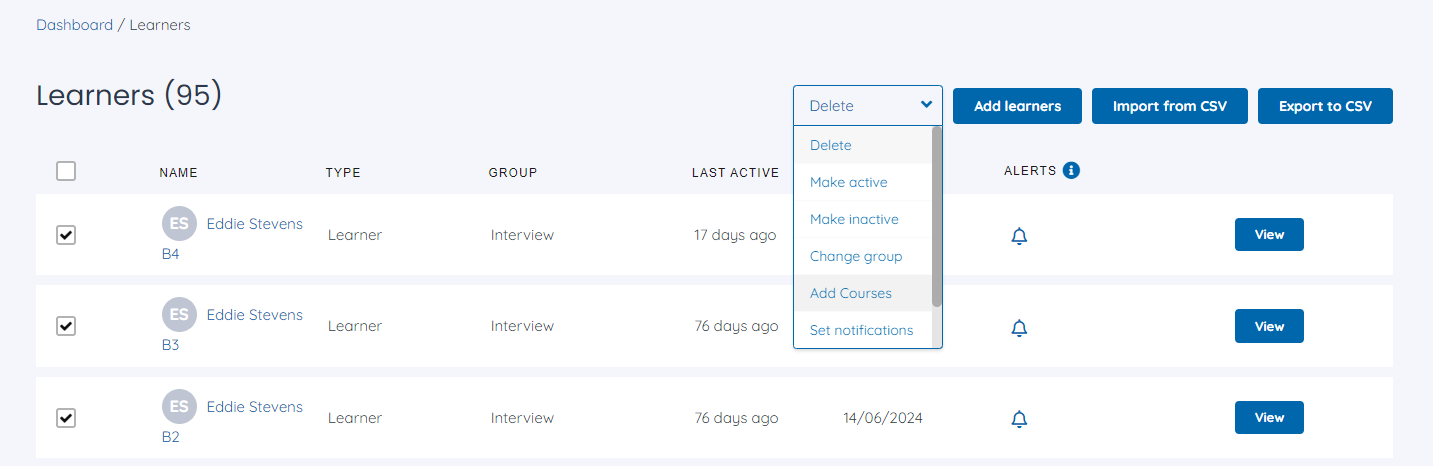Image resolution: width=1436 pixels, height=466 pixels.
Task: Open the Dashboard breadcrumb link
Action: coord(75,25)
